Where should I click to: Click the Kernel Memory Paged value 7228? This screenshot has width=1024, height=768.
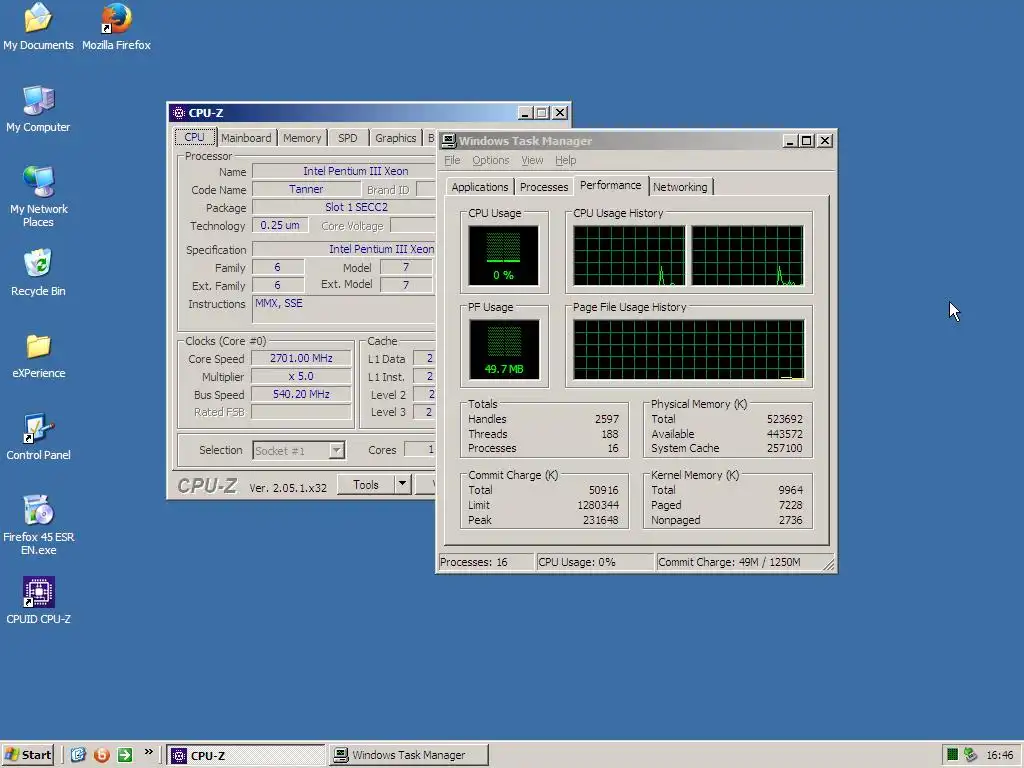click(790, 505)
